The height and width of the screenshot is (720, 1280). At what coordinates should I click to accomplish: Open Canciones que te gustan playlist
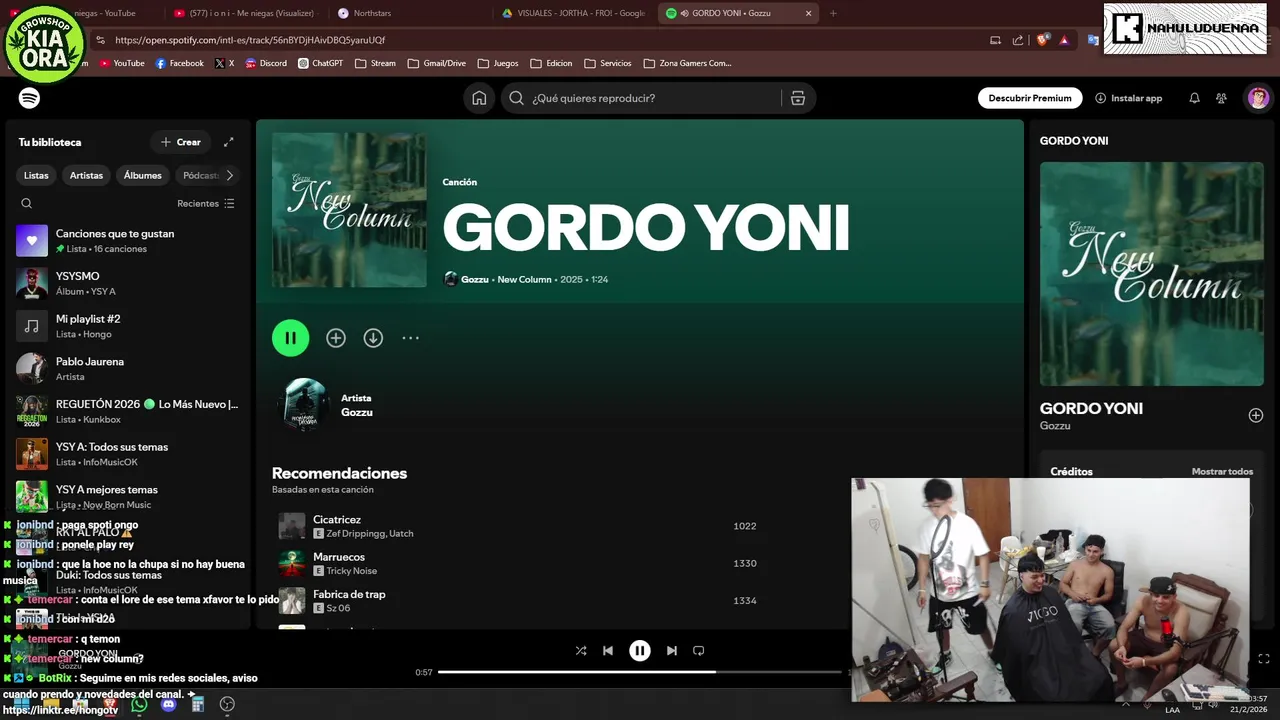click(x=128, y=240)
